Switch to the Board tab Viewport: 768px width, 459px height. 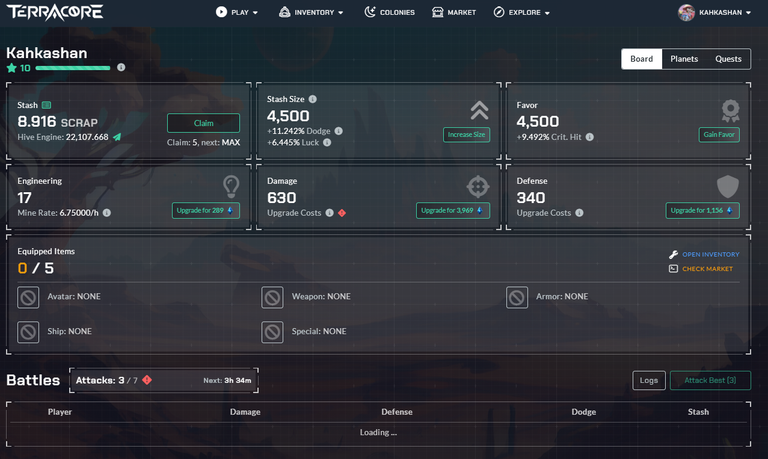click(642, 59)
